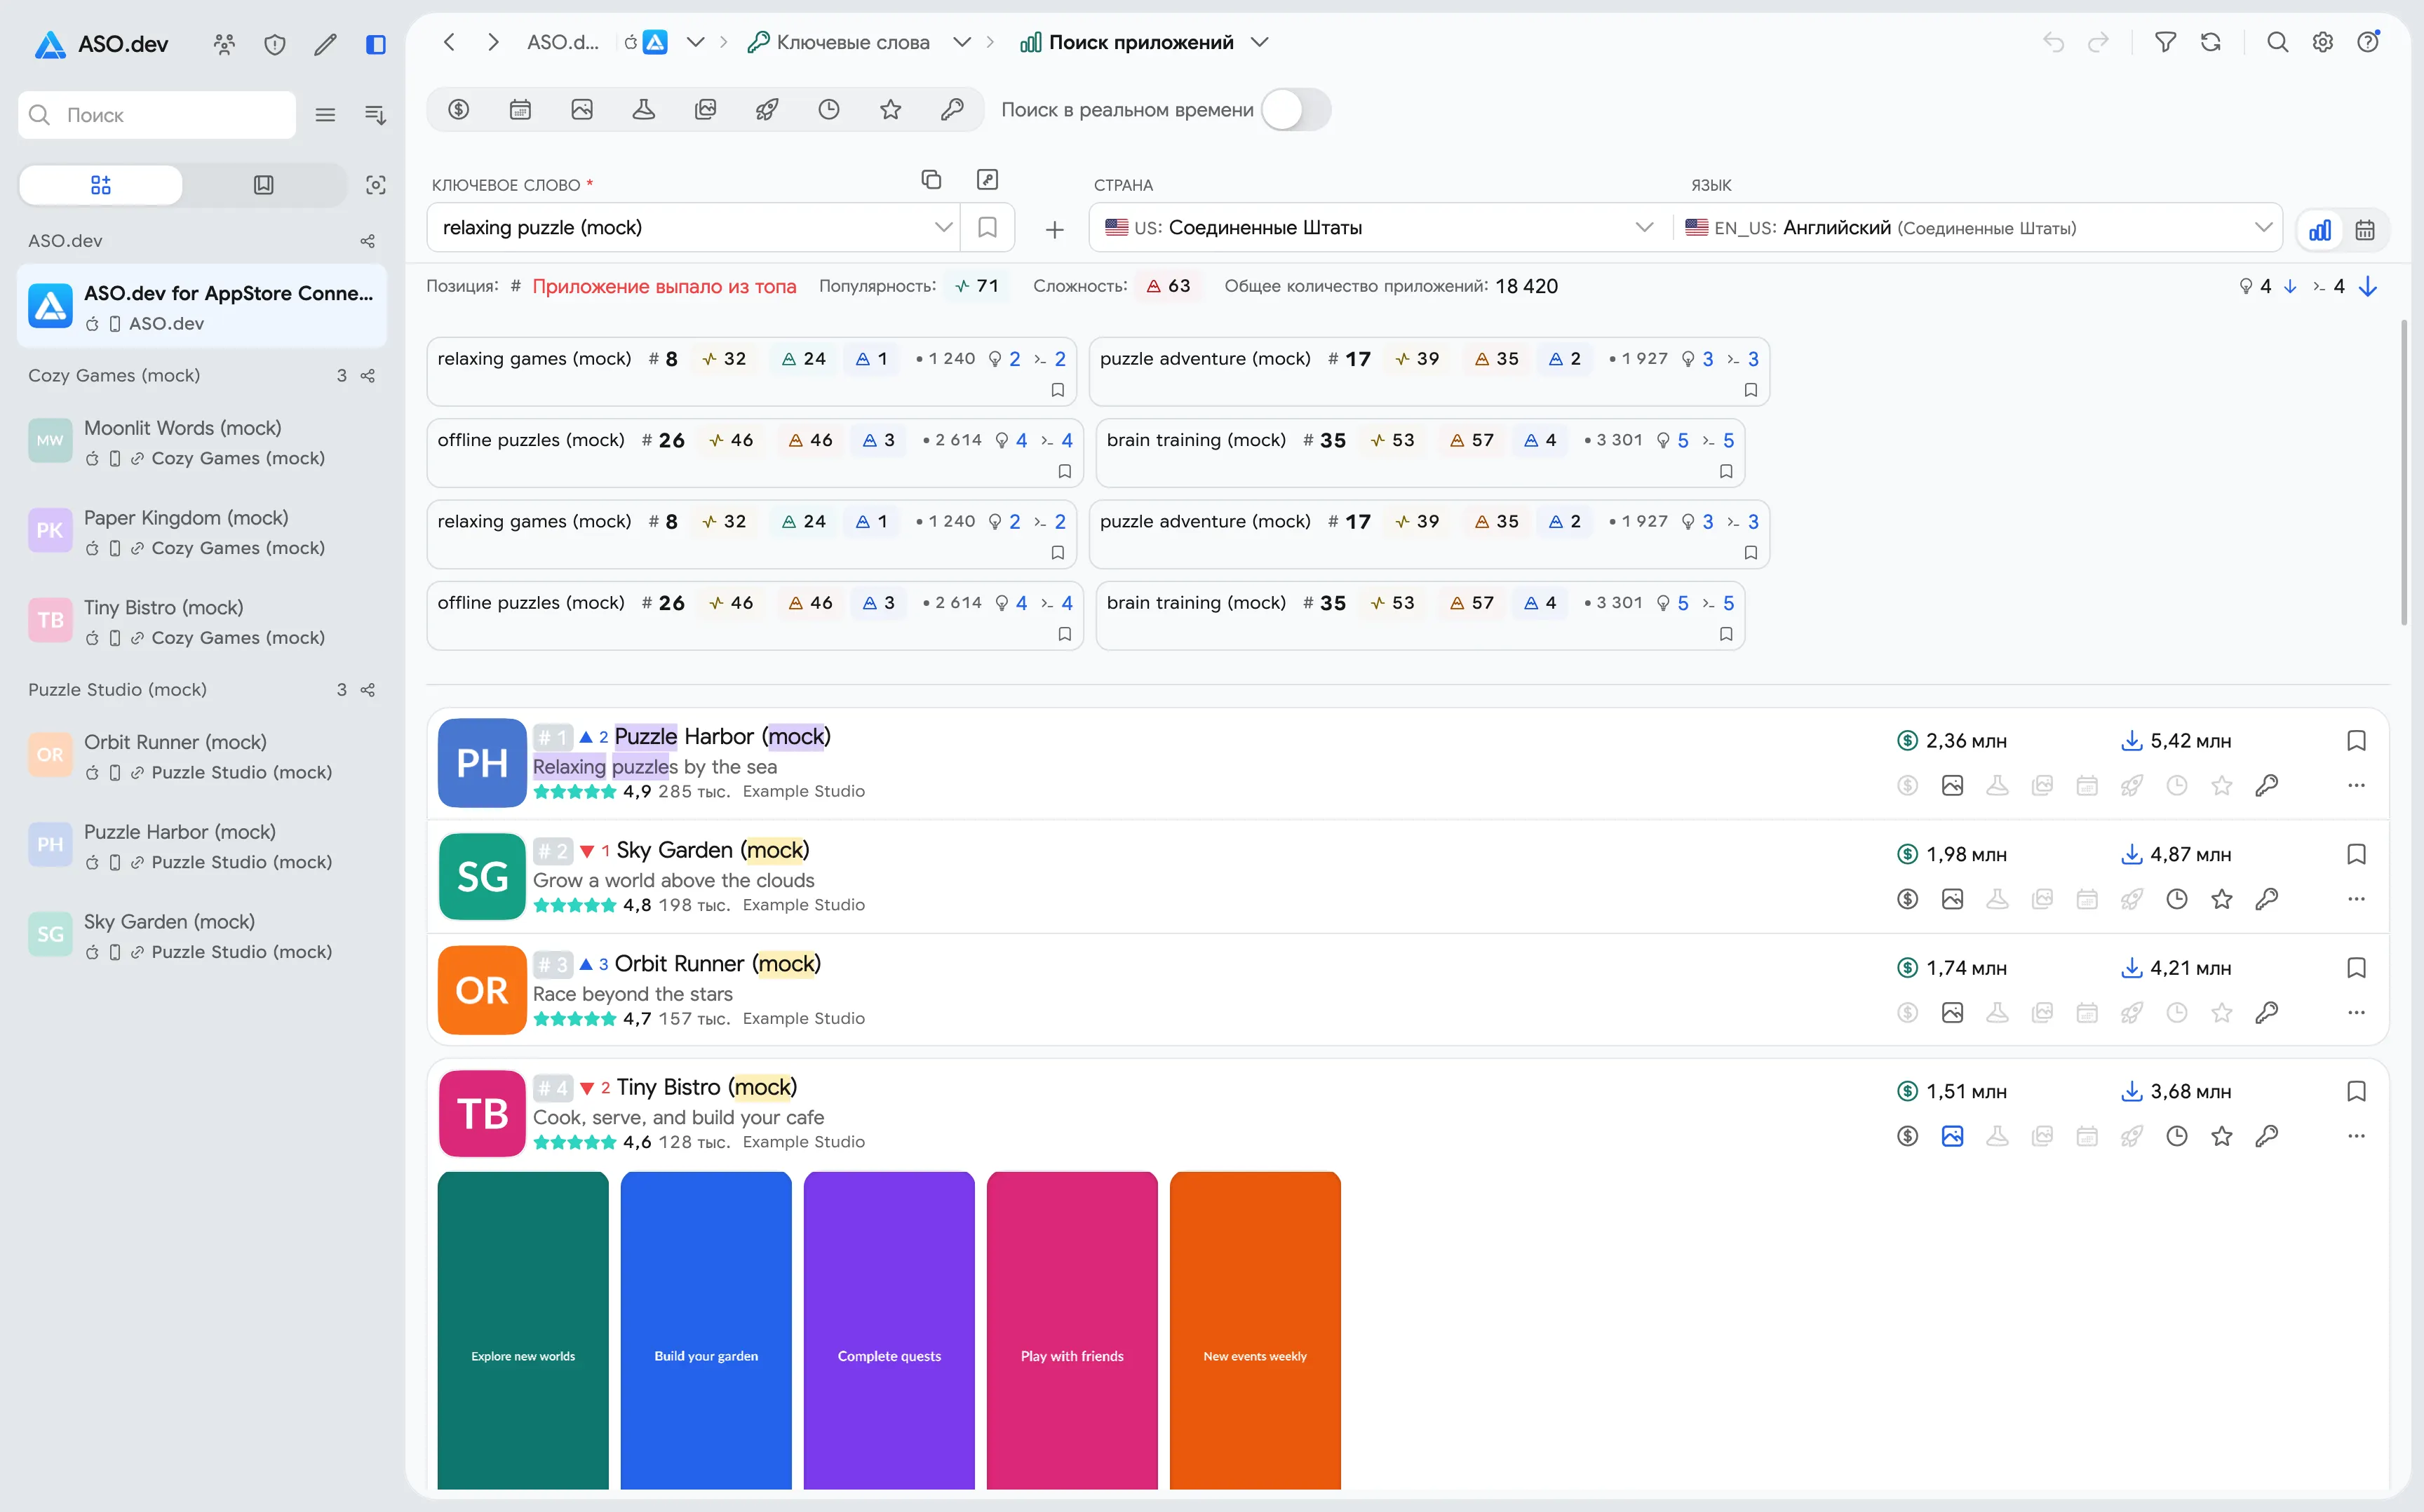The height and width of the screenshot is (1512, 2424).
Task: Expand the app search breadcrumb dropdown
Action: pos(1260,42)
